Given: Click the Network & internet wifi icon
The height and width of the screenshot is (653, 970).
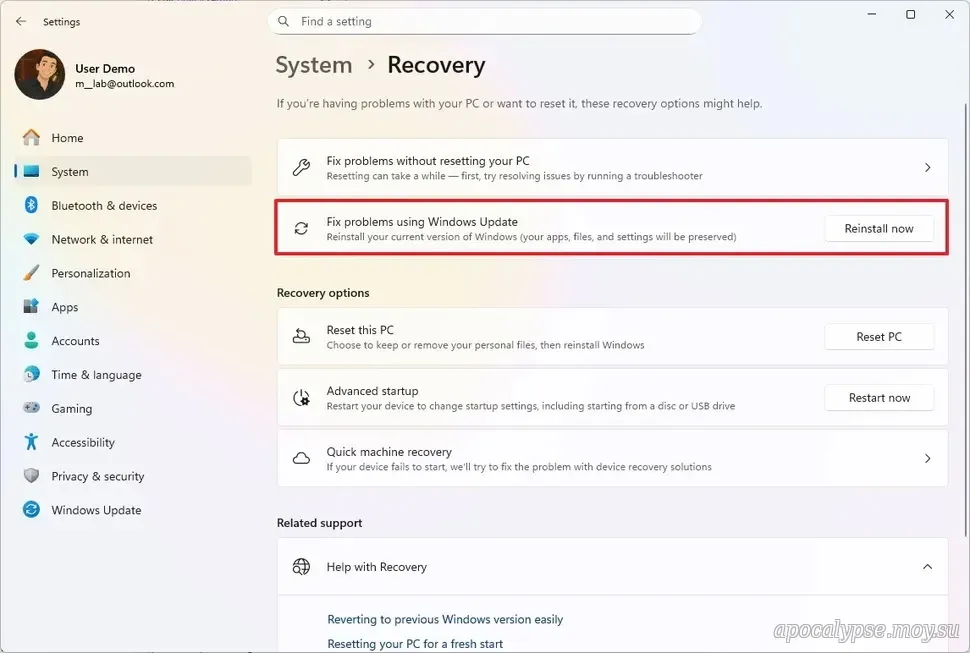Looking at the screenshot, I should tap(31, 240).
